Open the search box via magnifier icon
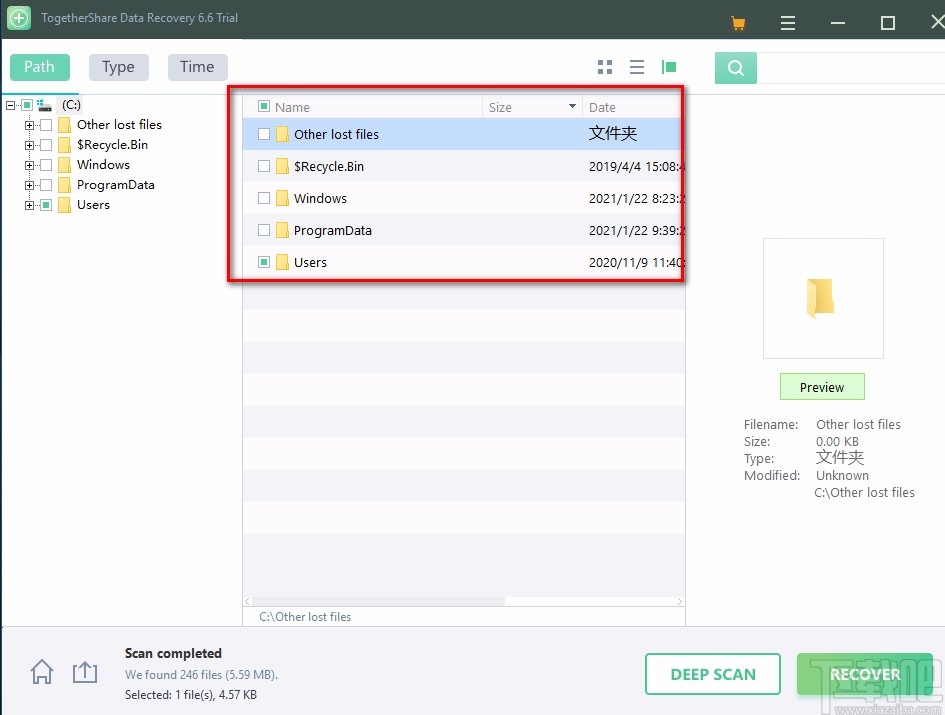Screen dimensions: 945x715 click(x=735, y=68)
